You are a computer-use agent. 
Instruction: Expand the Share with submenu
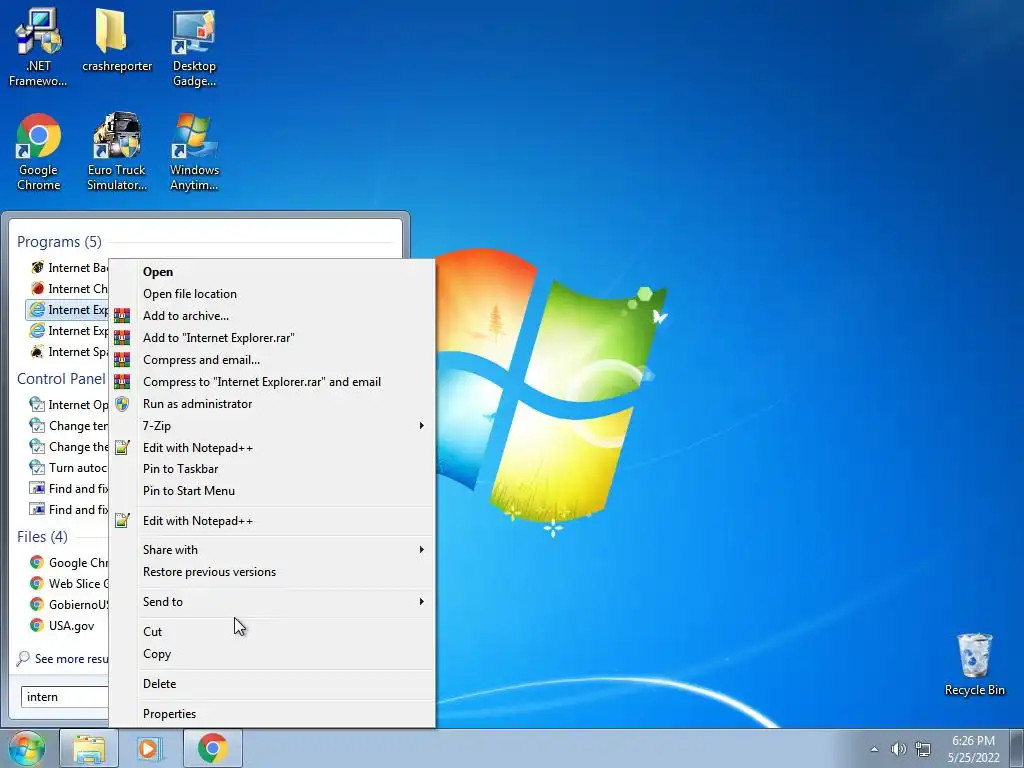pyautogui.click(x=272, y=550)
